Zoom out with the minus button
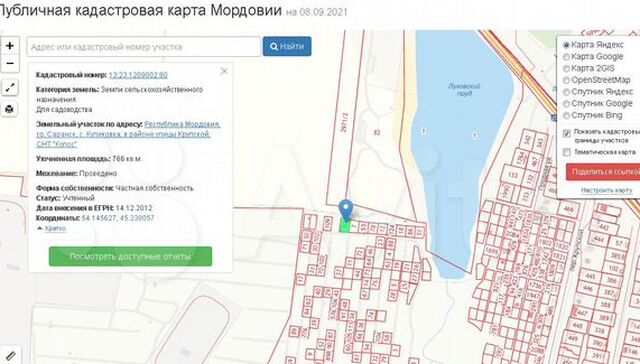Screen dimensions: 640x364 pyautogui.click(x=10, y=64)
